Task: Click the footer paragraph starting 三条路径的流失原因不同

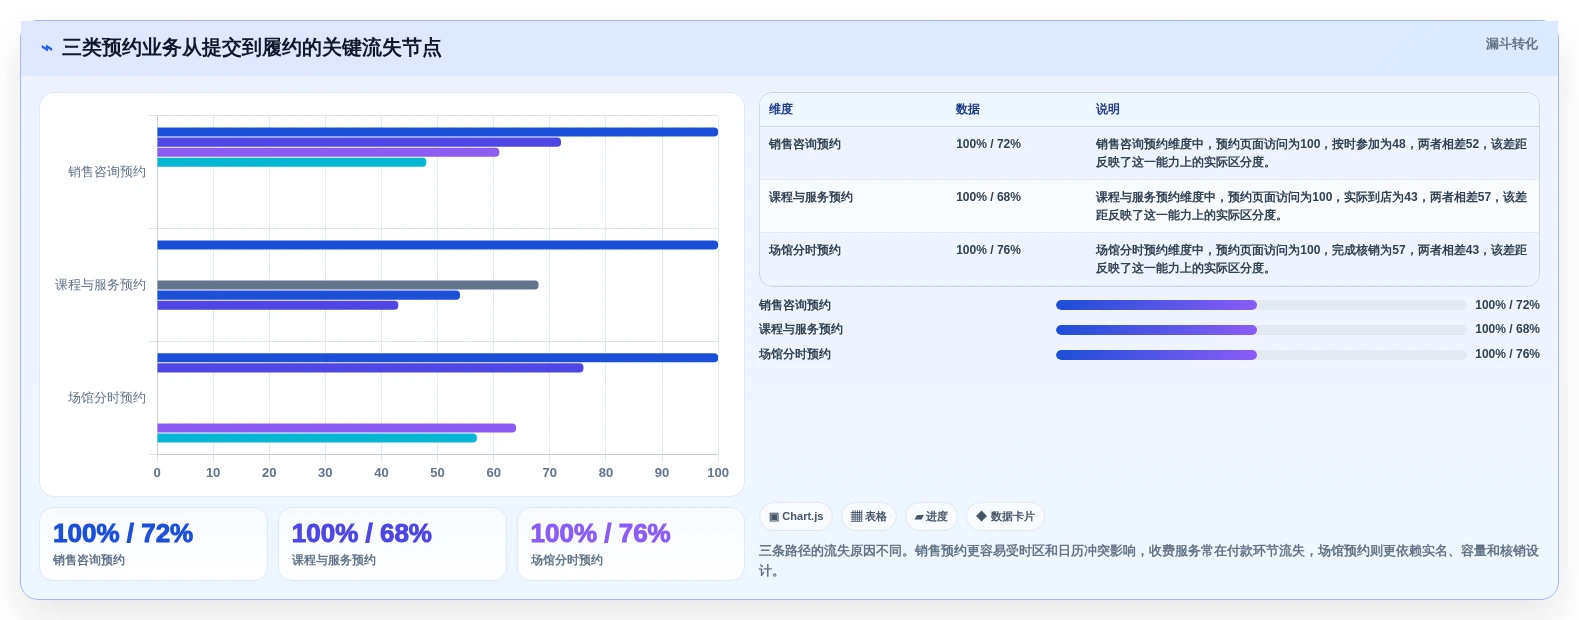Action: (x=1148, y=561)
